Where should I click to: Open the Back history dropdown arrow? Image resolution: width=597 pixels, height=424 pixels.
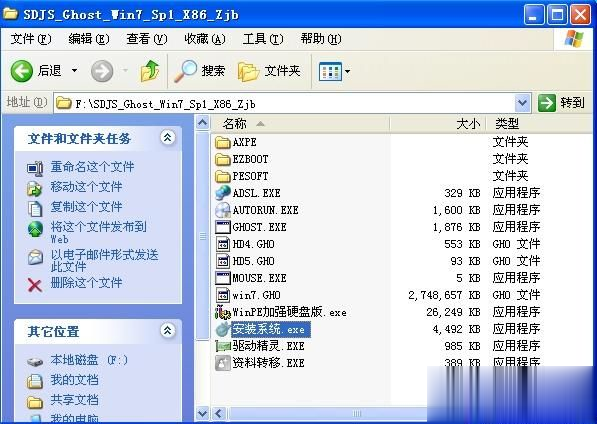click(75, 70)
